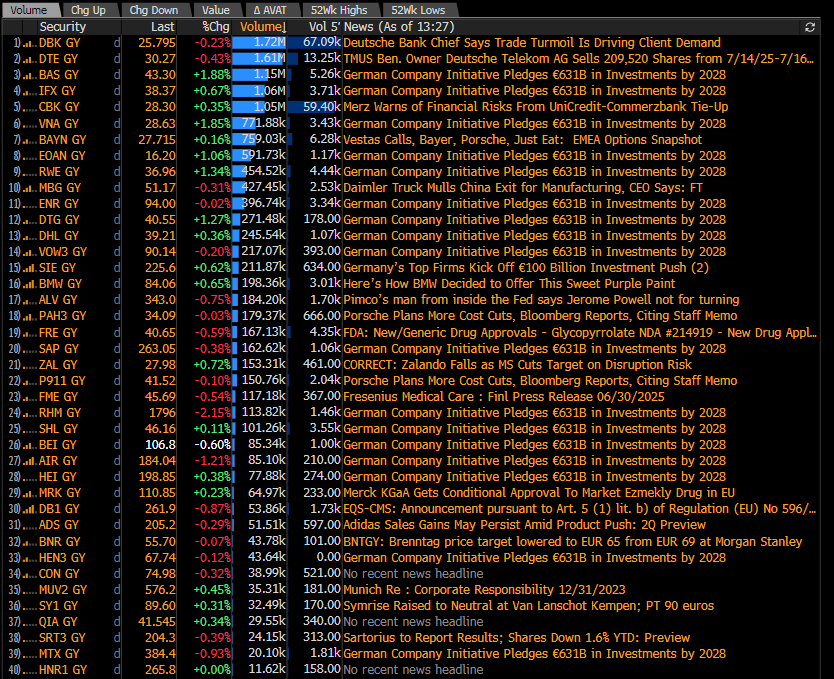Screen dimensions: 834x679
Task: Open chart icon beside RHM GY
Action: coord(29,413)
